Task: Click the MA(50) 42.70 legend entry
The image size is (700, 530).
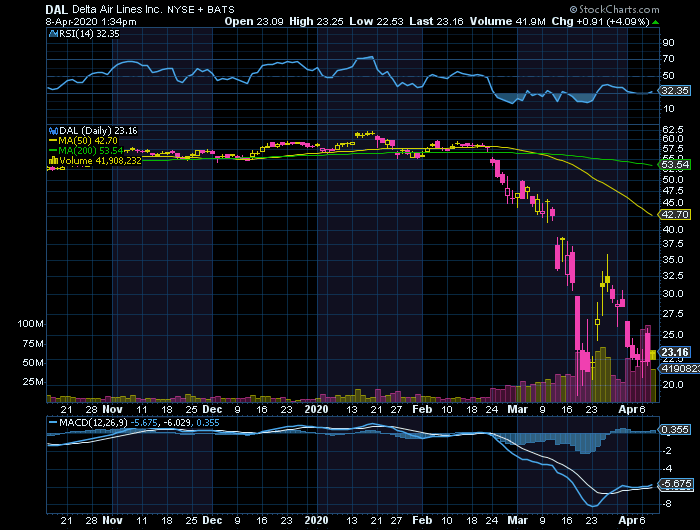Action: [83, 141]
